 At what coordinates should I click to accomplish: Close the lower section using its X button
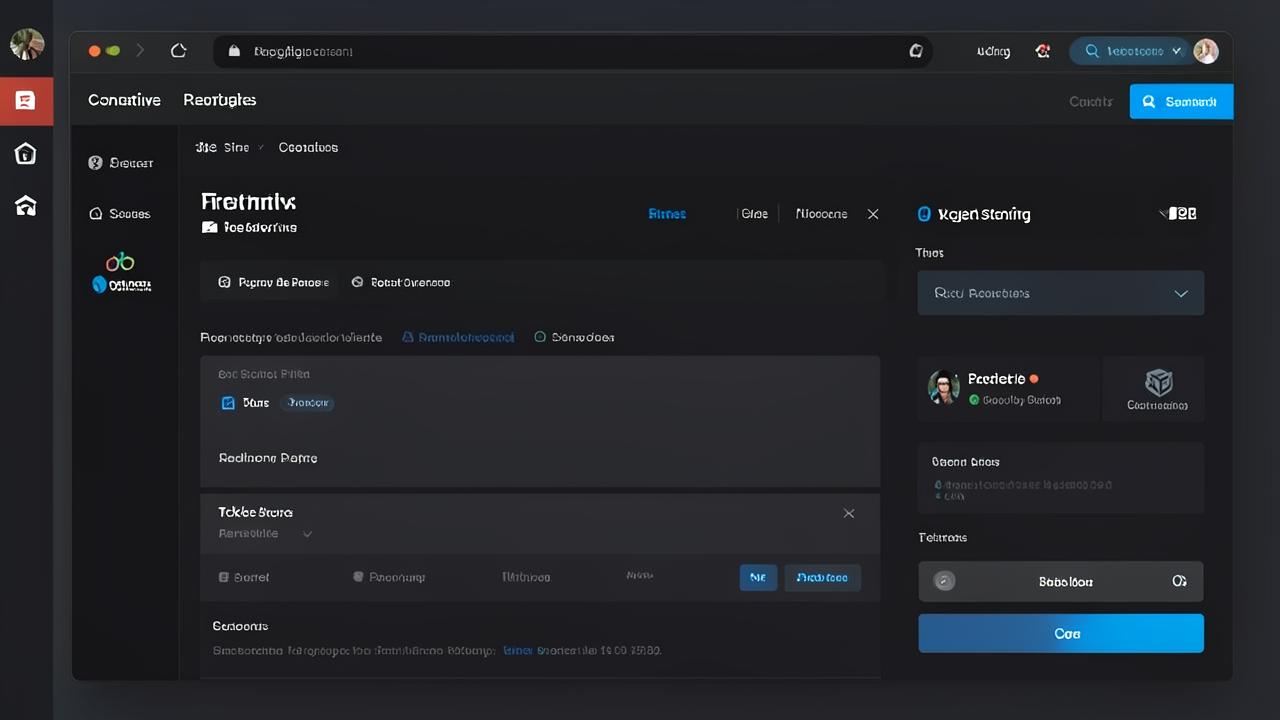point(849,513)
